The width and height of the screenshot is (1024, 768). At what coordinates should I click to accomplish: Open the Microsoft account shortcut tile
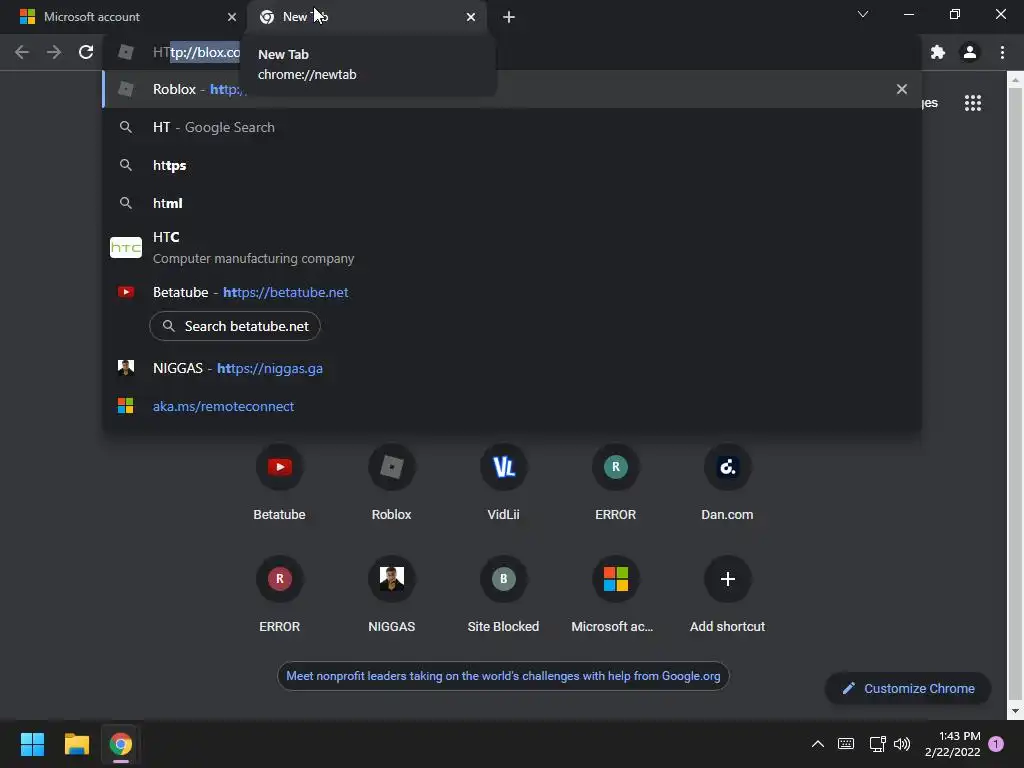pos(615,594)
